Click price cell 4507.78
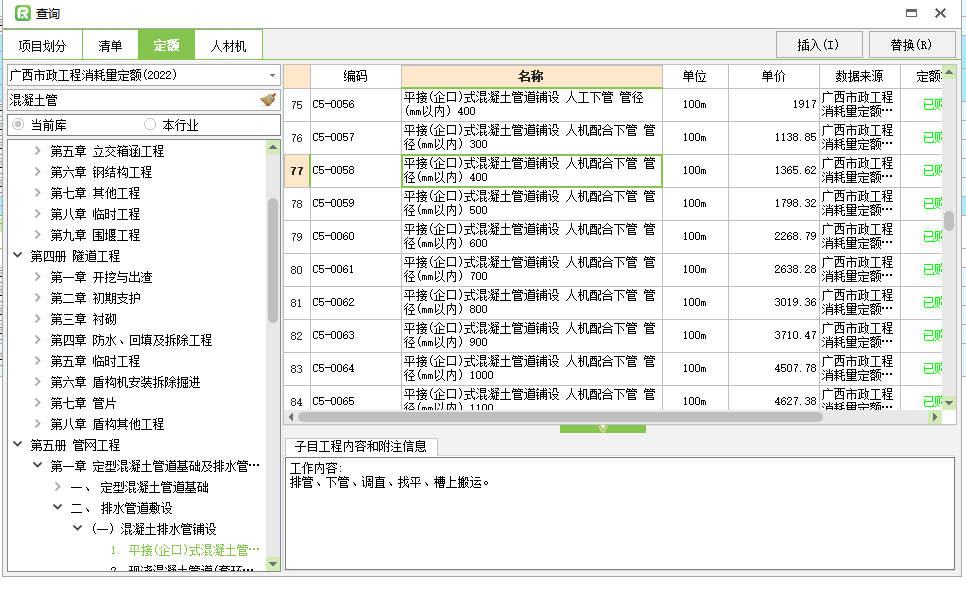Image resolution: width=966 pixels, height=590 pixels. tap(774, 368)
